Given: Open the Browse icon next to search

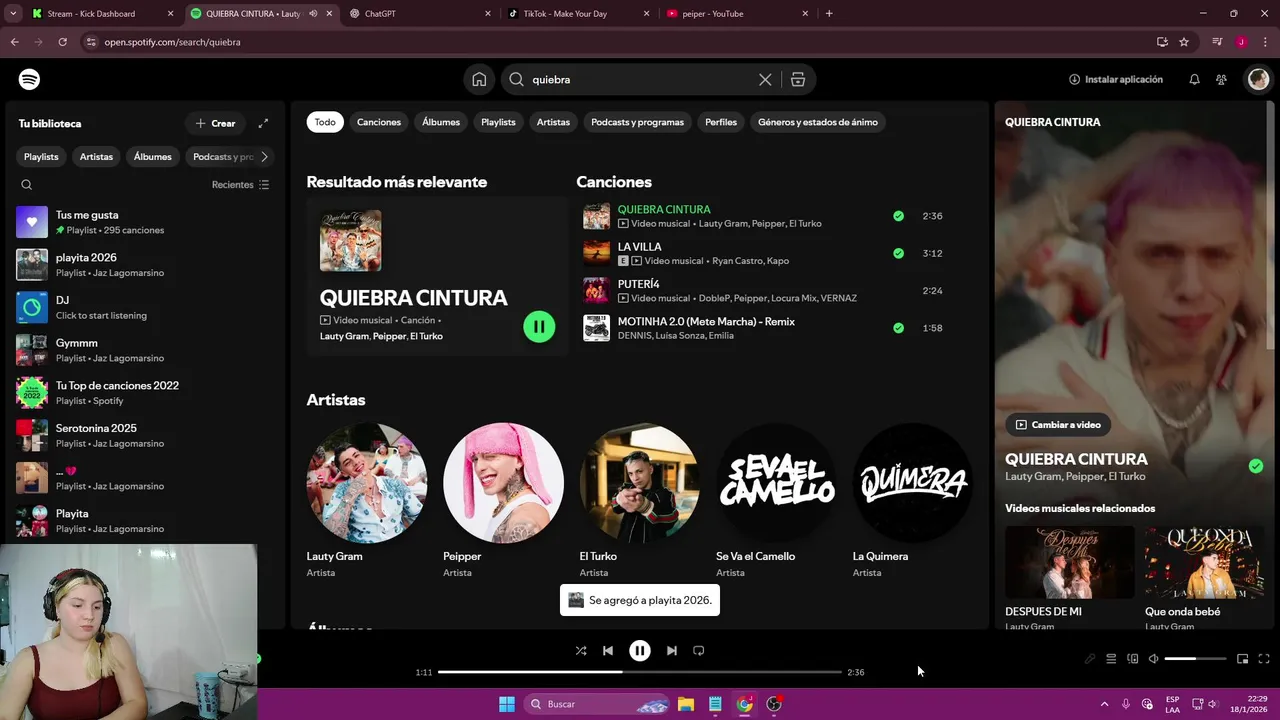Looking at the screenshot, I should [x=798, y=79].
